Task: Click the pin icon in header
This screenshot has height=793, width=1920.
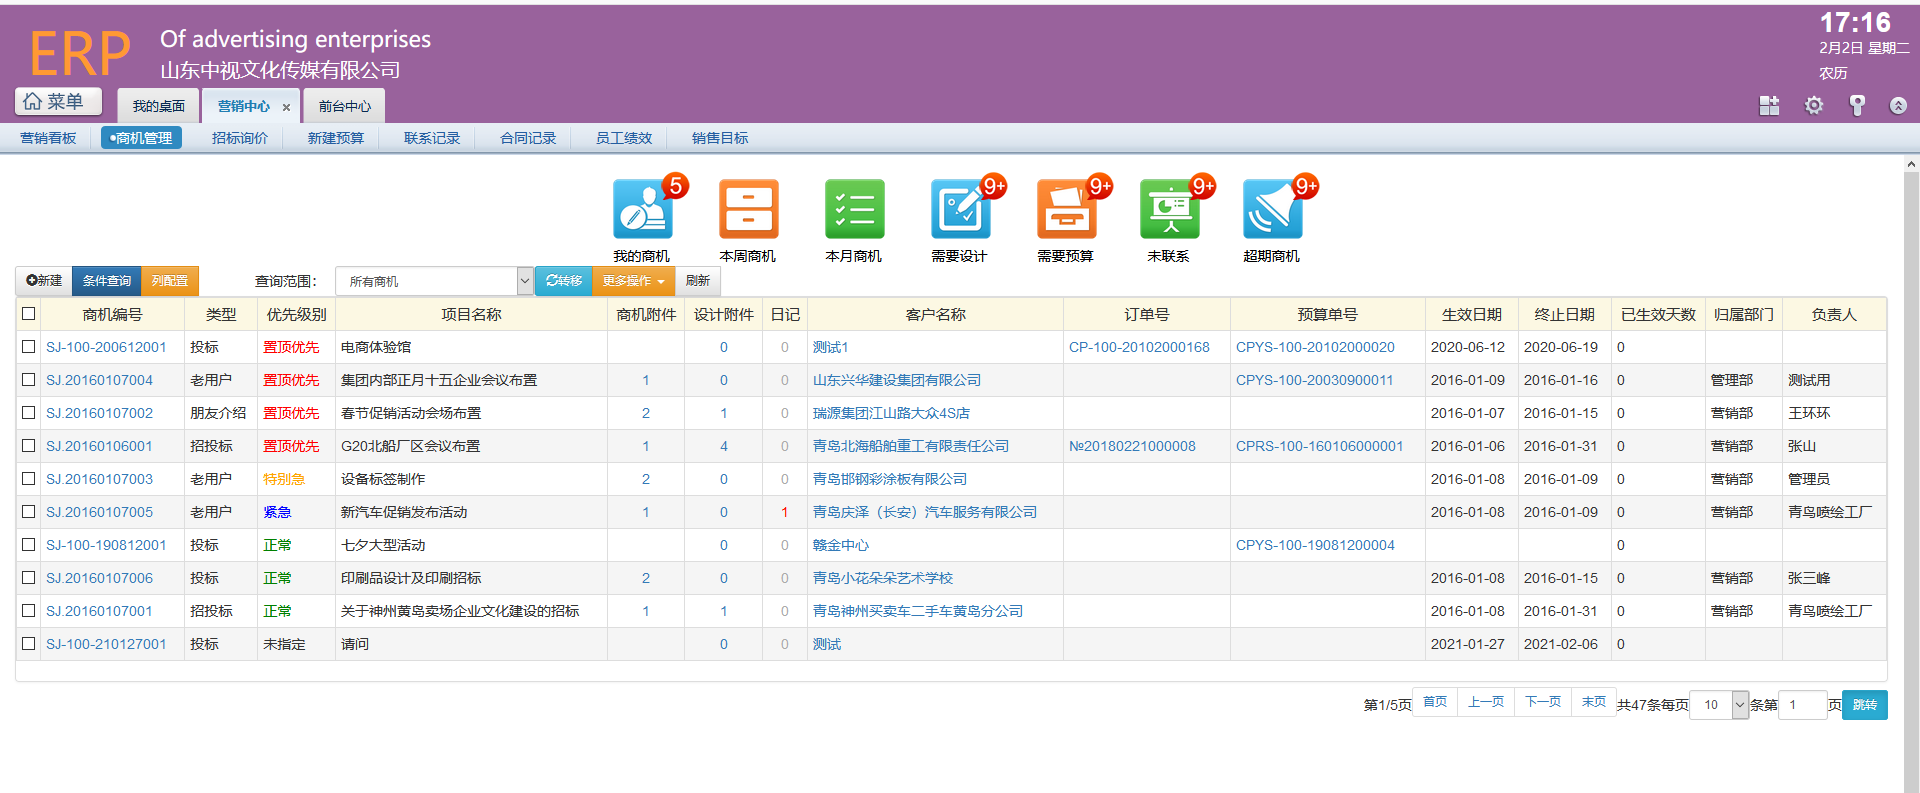Action: point(1857,105)
